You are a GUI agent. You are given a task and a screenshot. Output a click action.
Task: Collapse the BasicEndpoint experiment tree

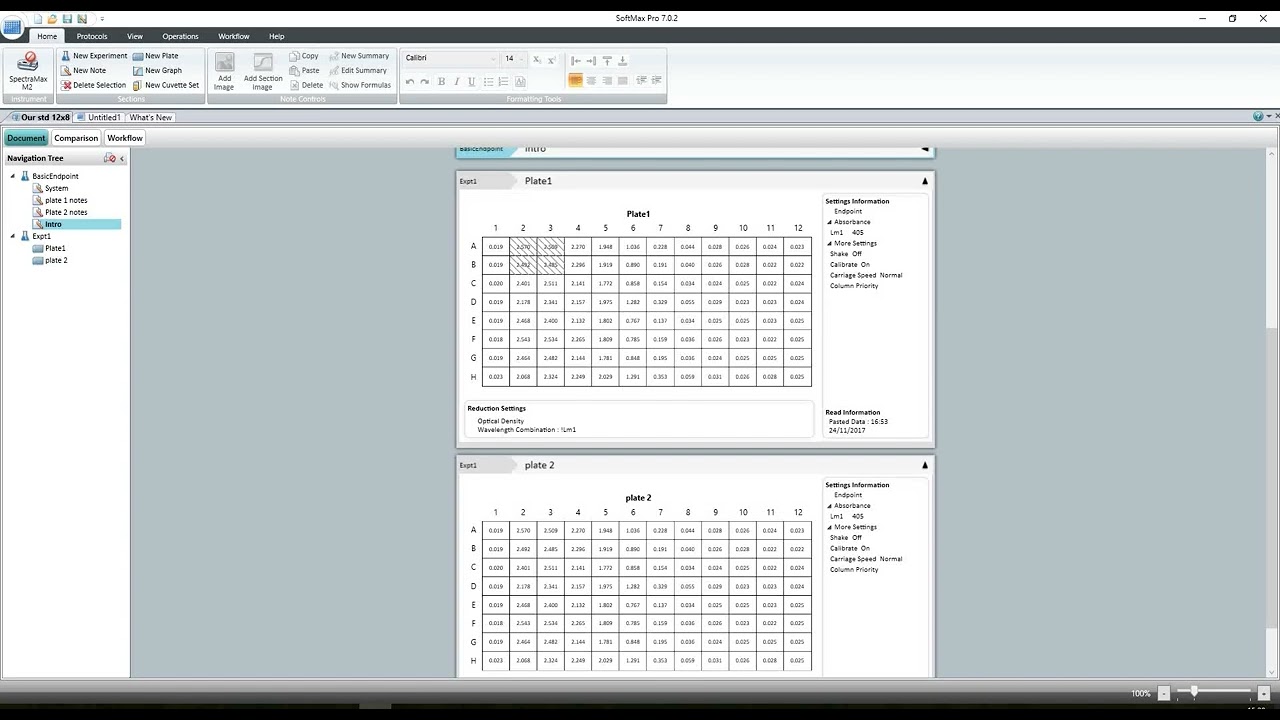point(11,176)
